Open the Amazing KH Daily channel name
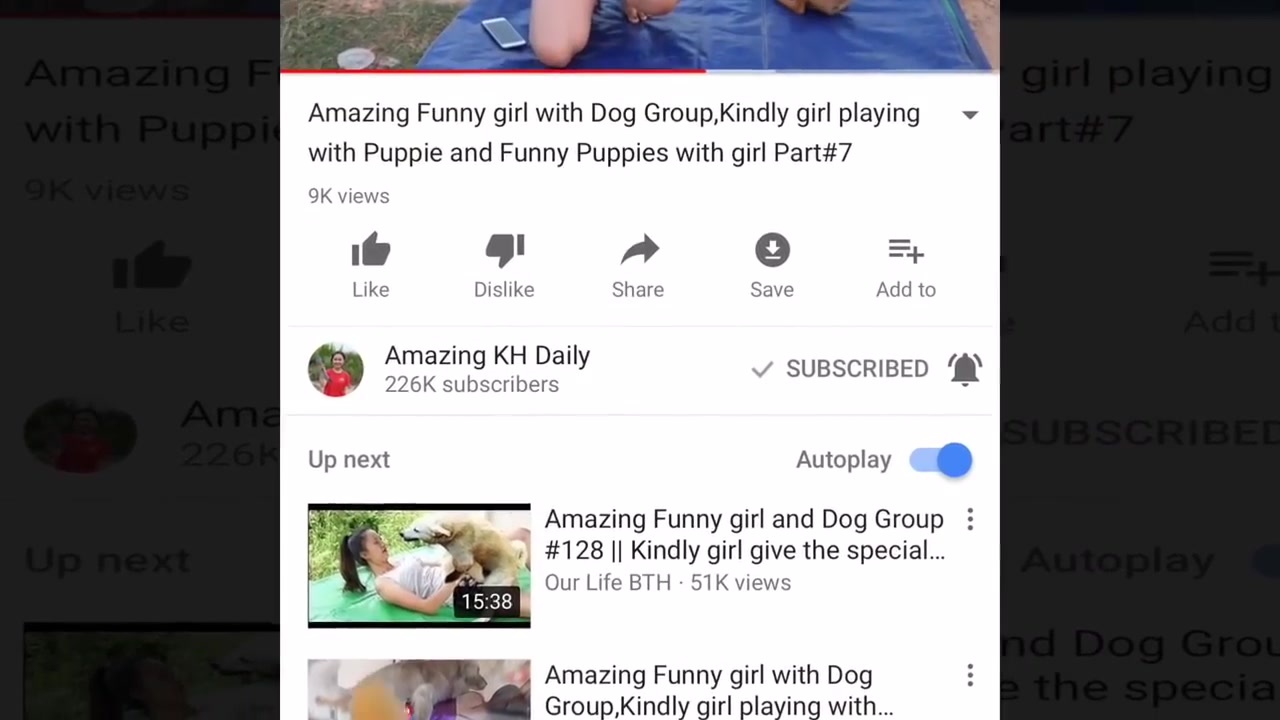 pyautogui.click(x=487, y=356)
